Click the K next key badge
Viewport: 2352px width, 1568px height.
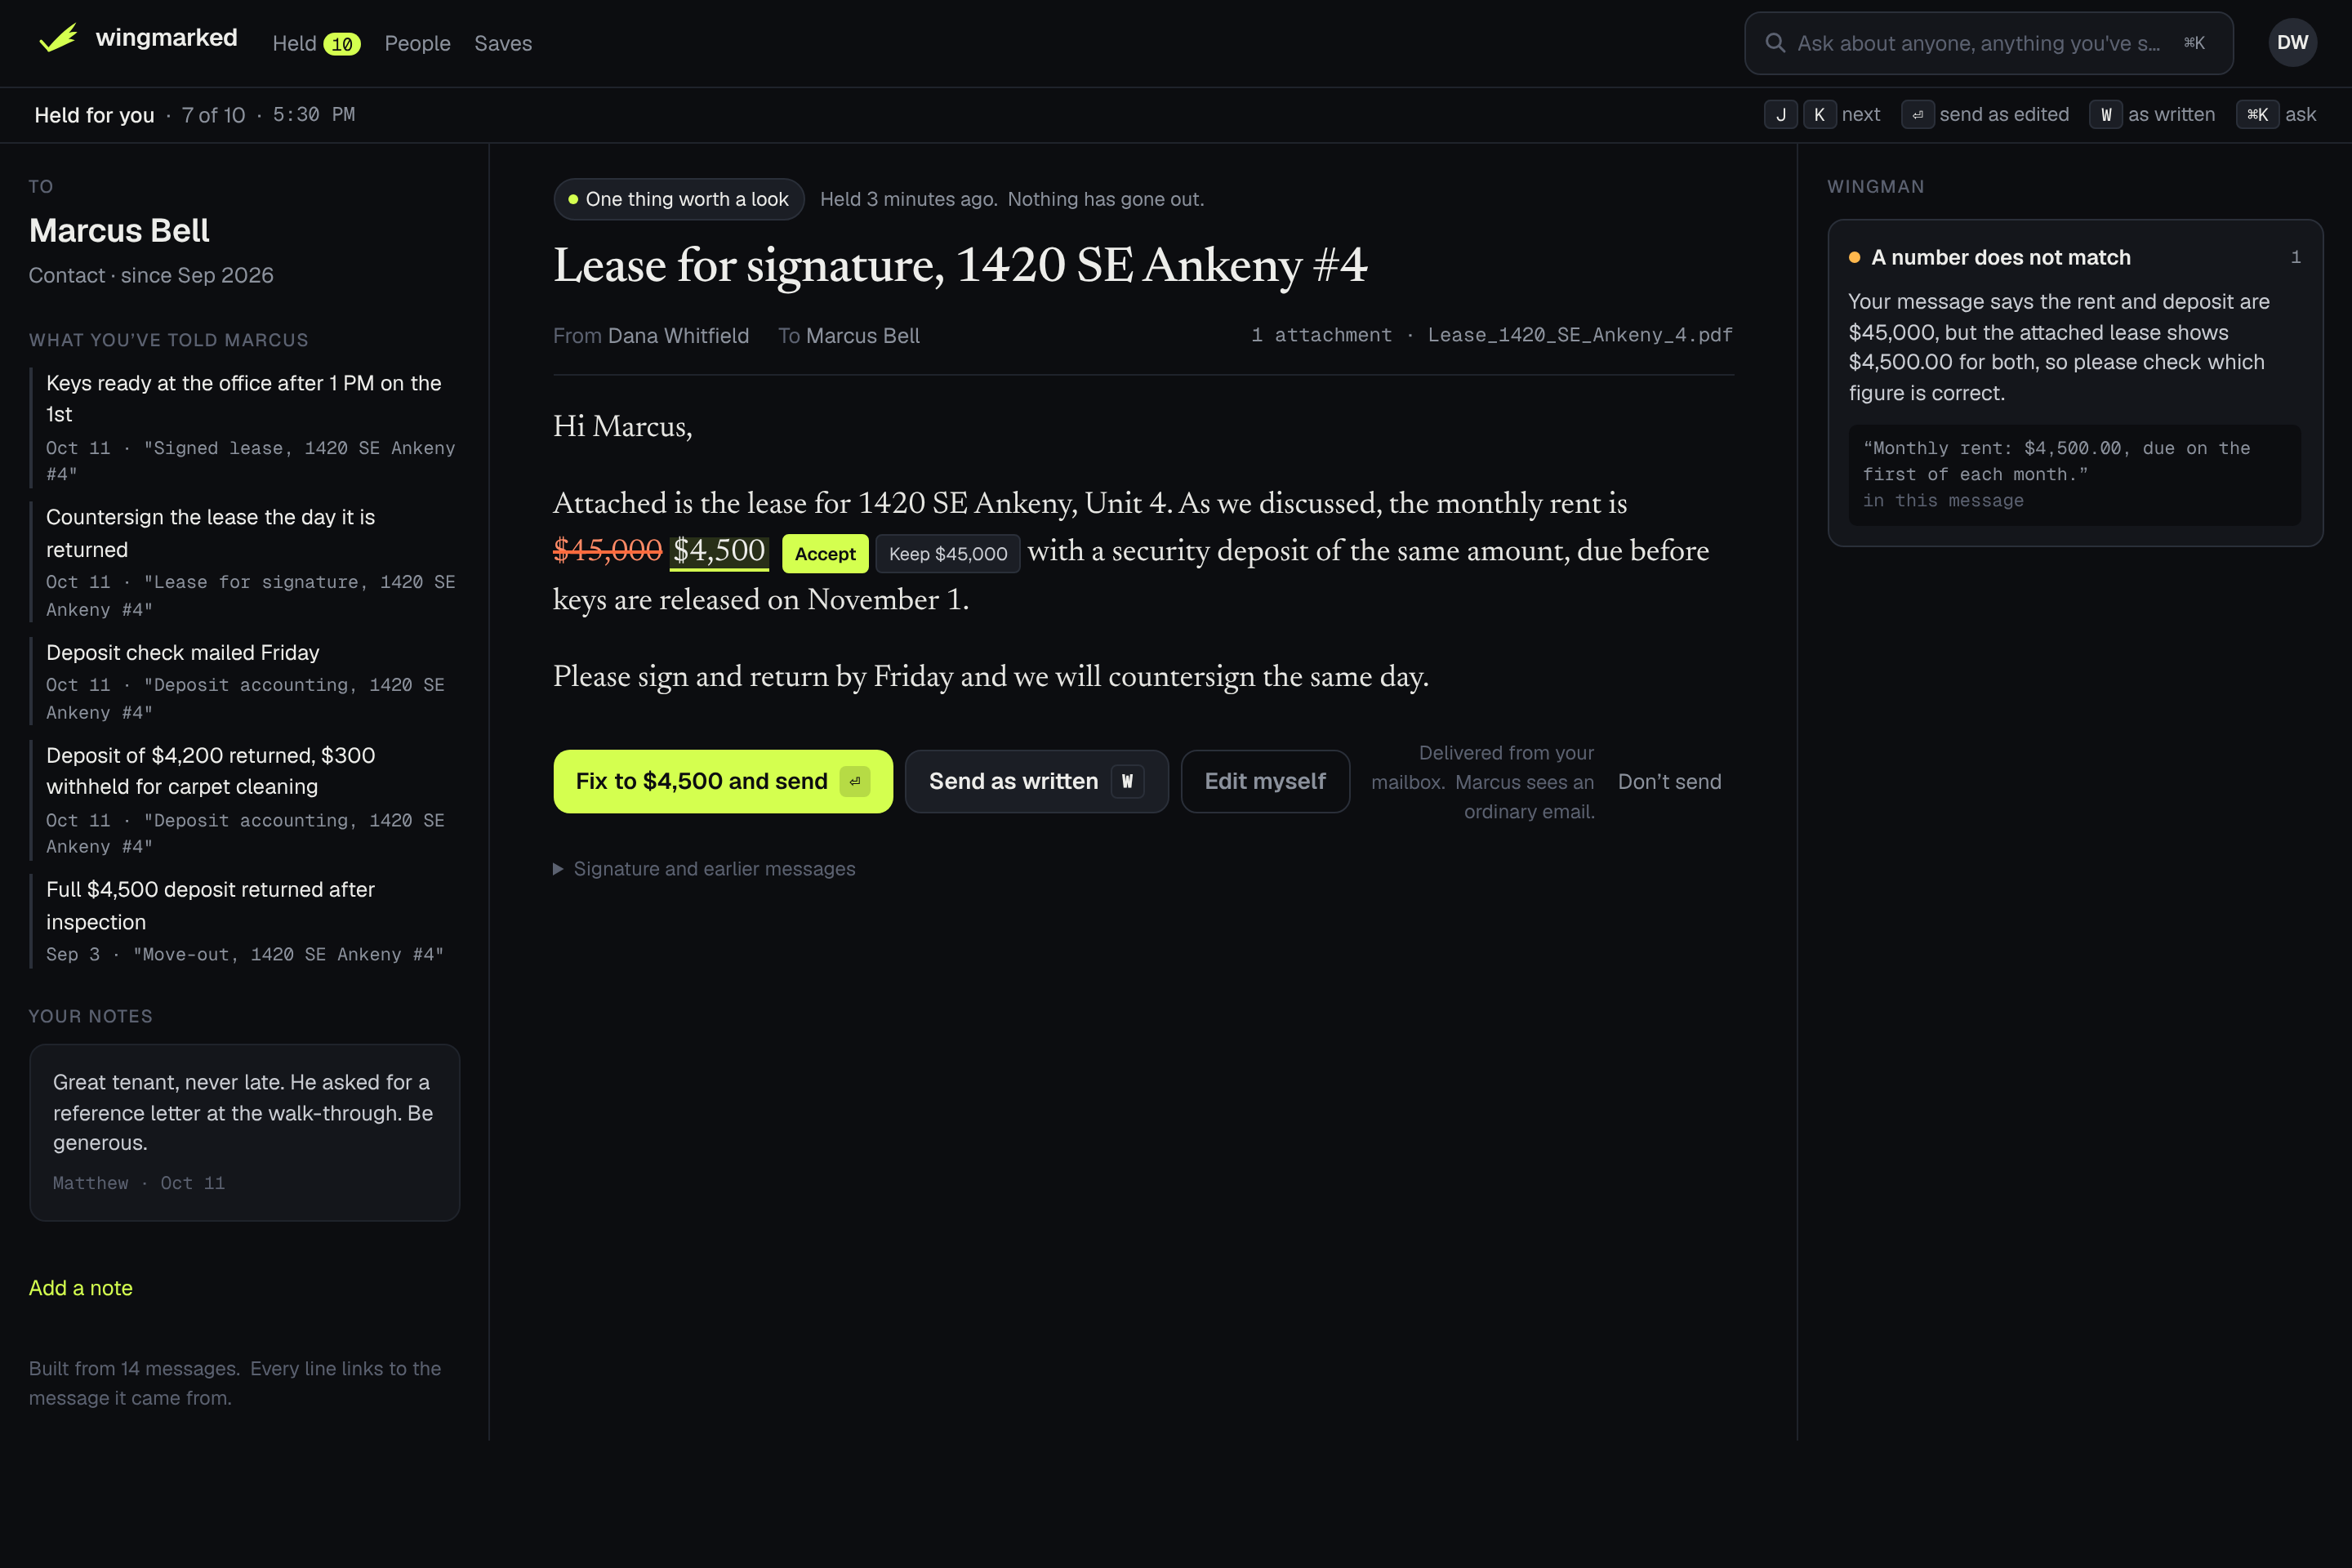coord(1819,115)
